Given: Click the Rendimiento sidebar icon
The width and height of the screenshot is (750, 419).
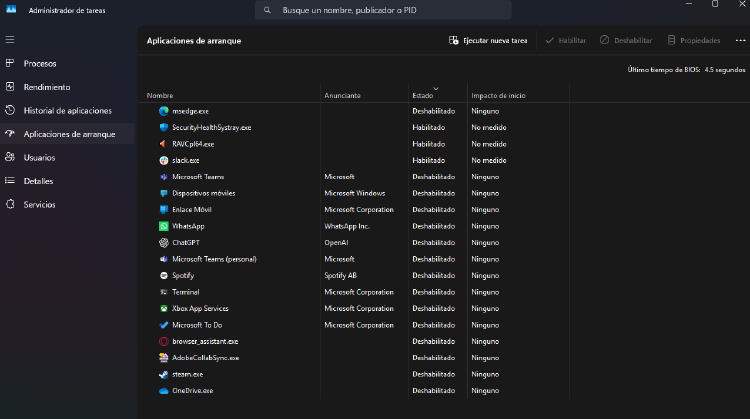Looking at the screenshot, I should pyautogui.click(x=10, y=87).
